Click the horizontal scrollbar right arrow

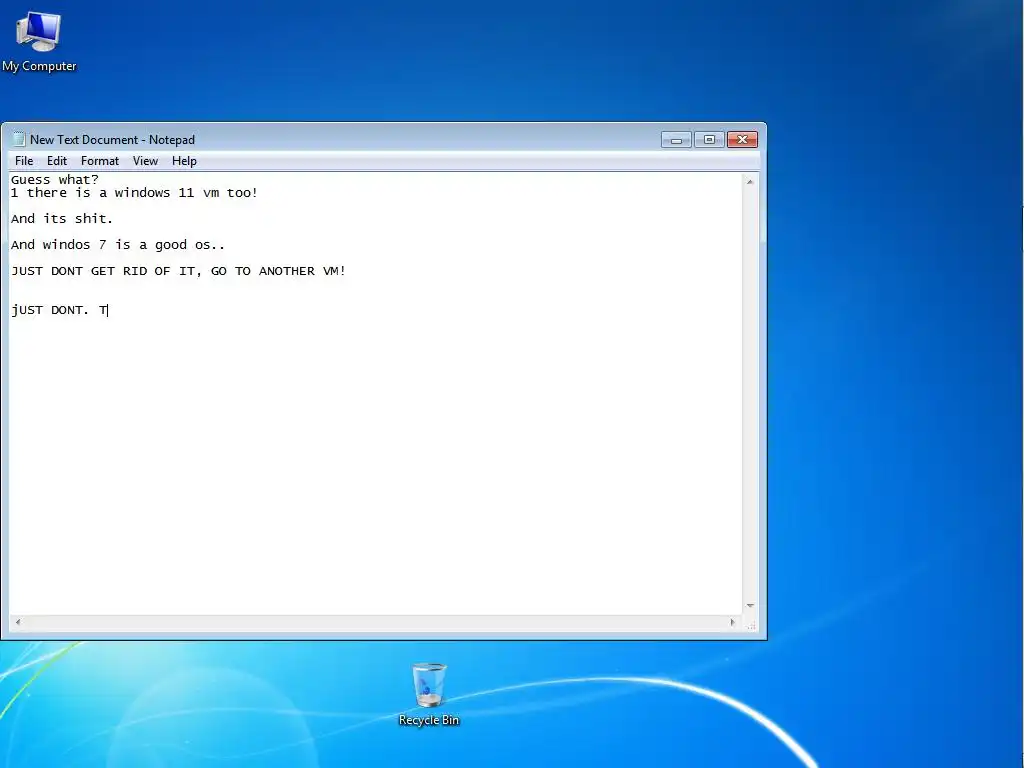733,622
